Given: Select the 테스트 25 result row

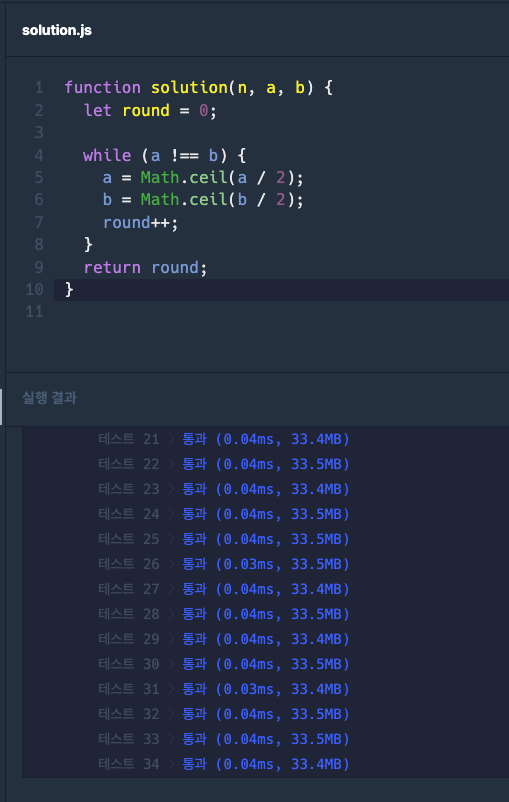Looking at the screenshot, I should click(224, 539).
